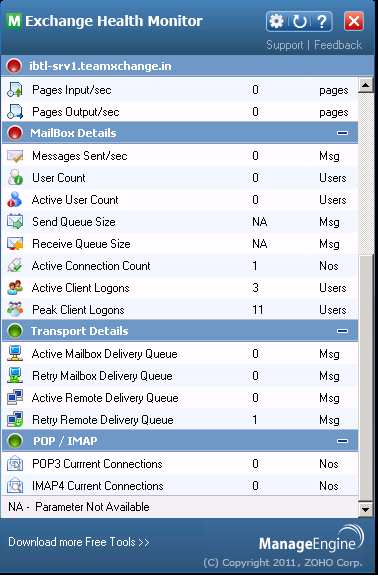The image size is (378, 576).
Task: Select the Active Connection Count label
Action: [91, 266]
